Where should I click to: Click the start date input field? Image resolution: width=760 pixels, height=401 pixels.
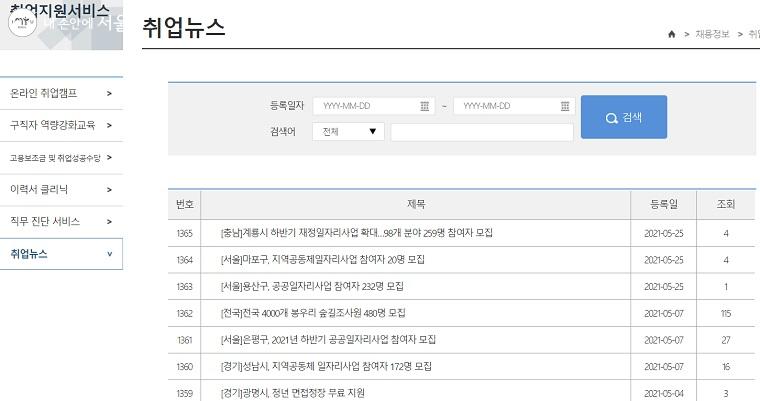pyautogui.click(x=365, y=106)
